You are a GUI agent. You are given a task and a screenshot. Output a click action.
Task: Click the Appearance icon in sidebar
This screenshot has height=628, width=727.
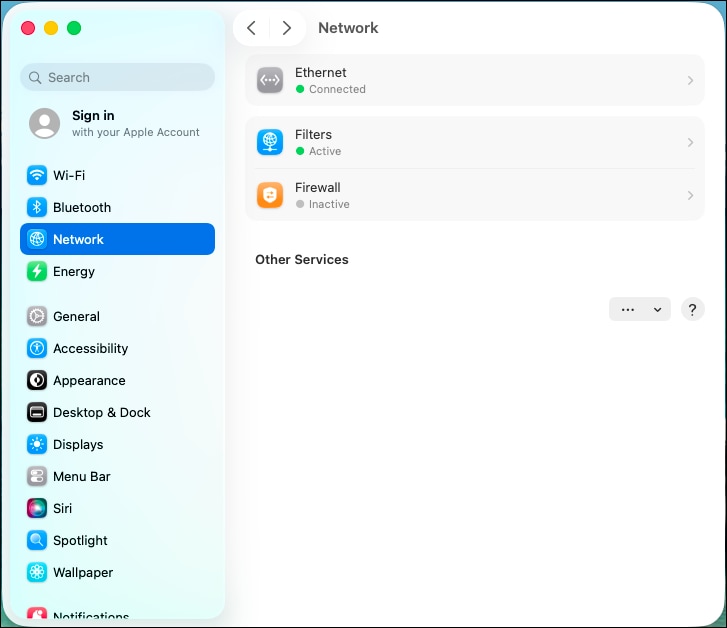[x=37, y=380]
